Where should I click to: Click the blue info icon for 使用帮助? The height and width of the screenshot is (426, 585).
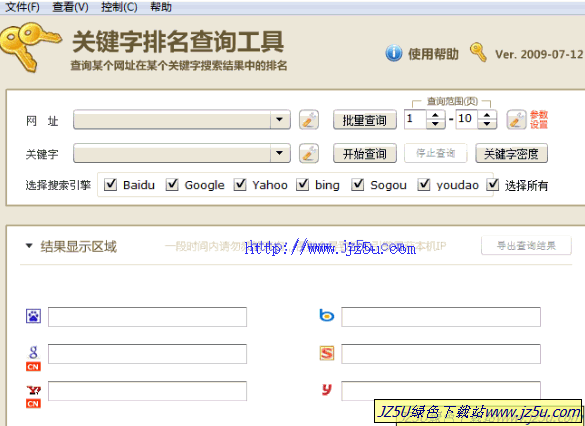(x=394, y=53)
